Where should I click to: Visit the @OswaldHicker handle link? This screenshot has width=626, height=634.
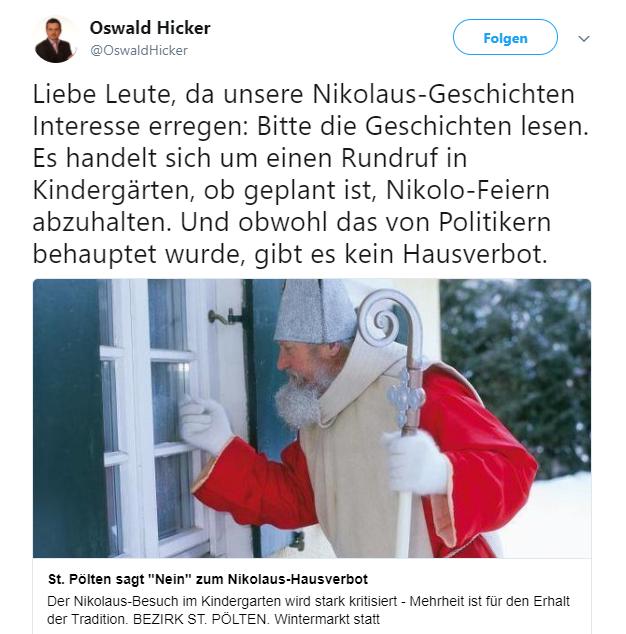[x=139, y=51]
